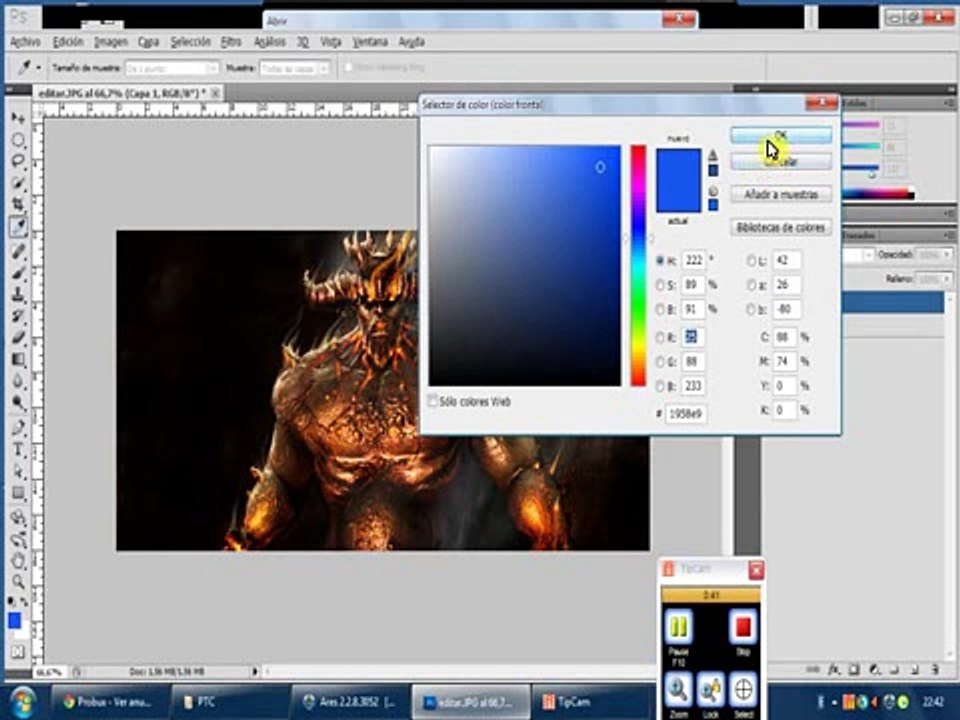Screen dimensions: 960x720
Task: Open Windows Start button
Action: click(x=23, y=702)
